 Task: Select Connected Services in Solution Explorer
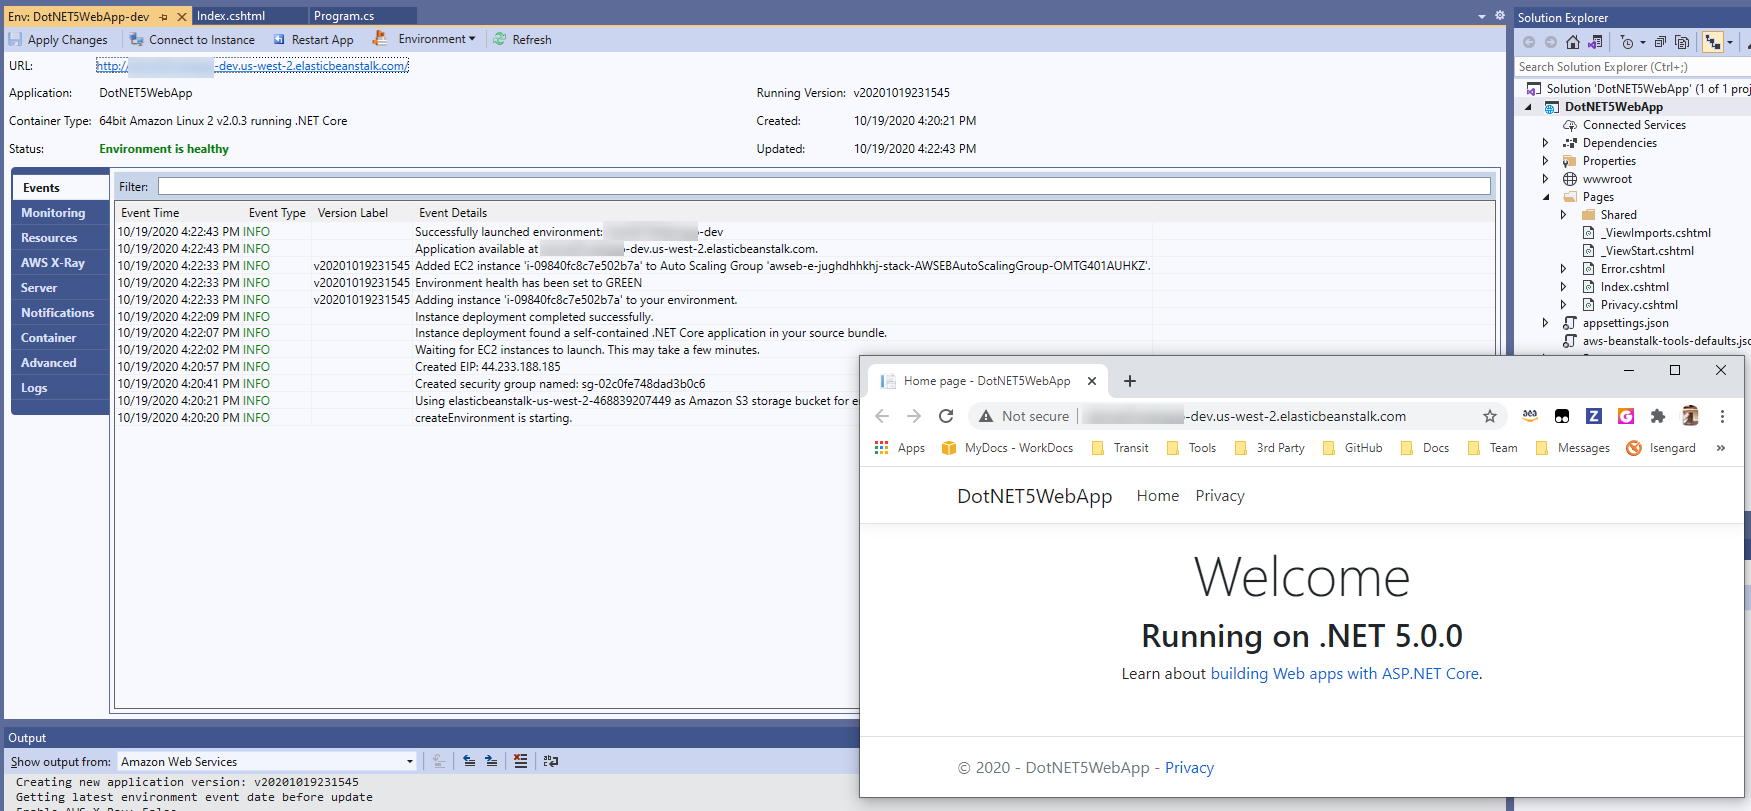[x=1634, y=125]
